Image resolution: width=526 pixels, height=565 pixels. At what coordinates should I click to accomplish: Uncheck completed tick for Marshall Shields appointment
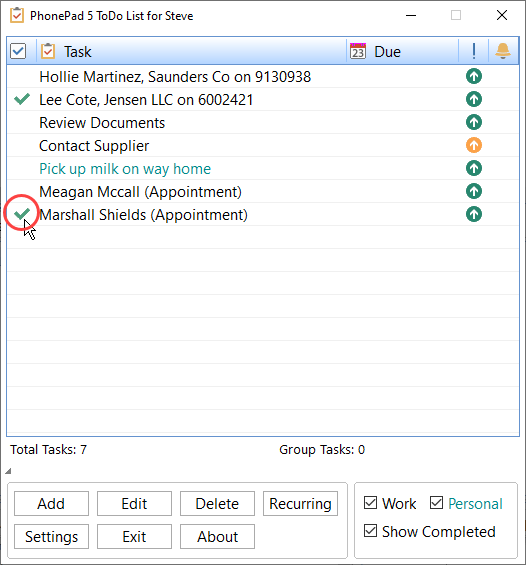(x=22, y=214)
